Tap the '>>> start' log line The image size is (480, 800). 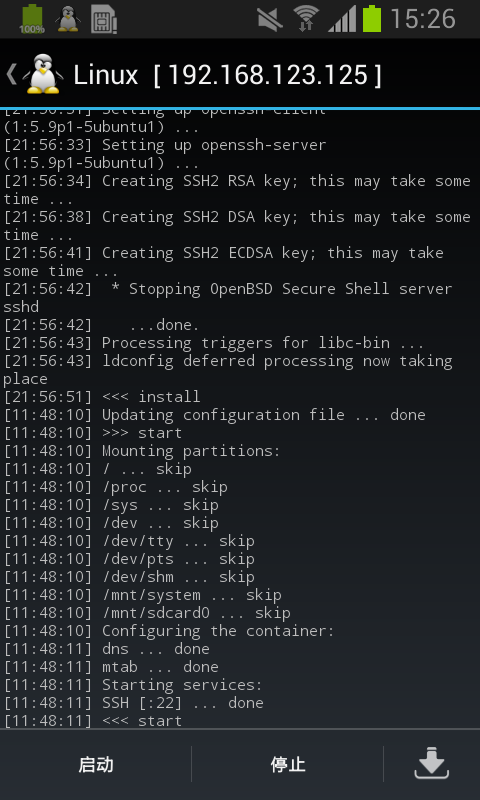93,433
